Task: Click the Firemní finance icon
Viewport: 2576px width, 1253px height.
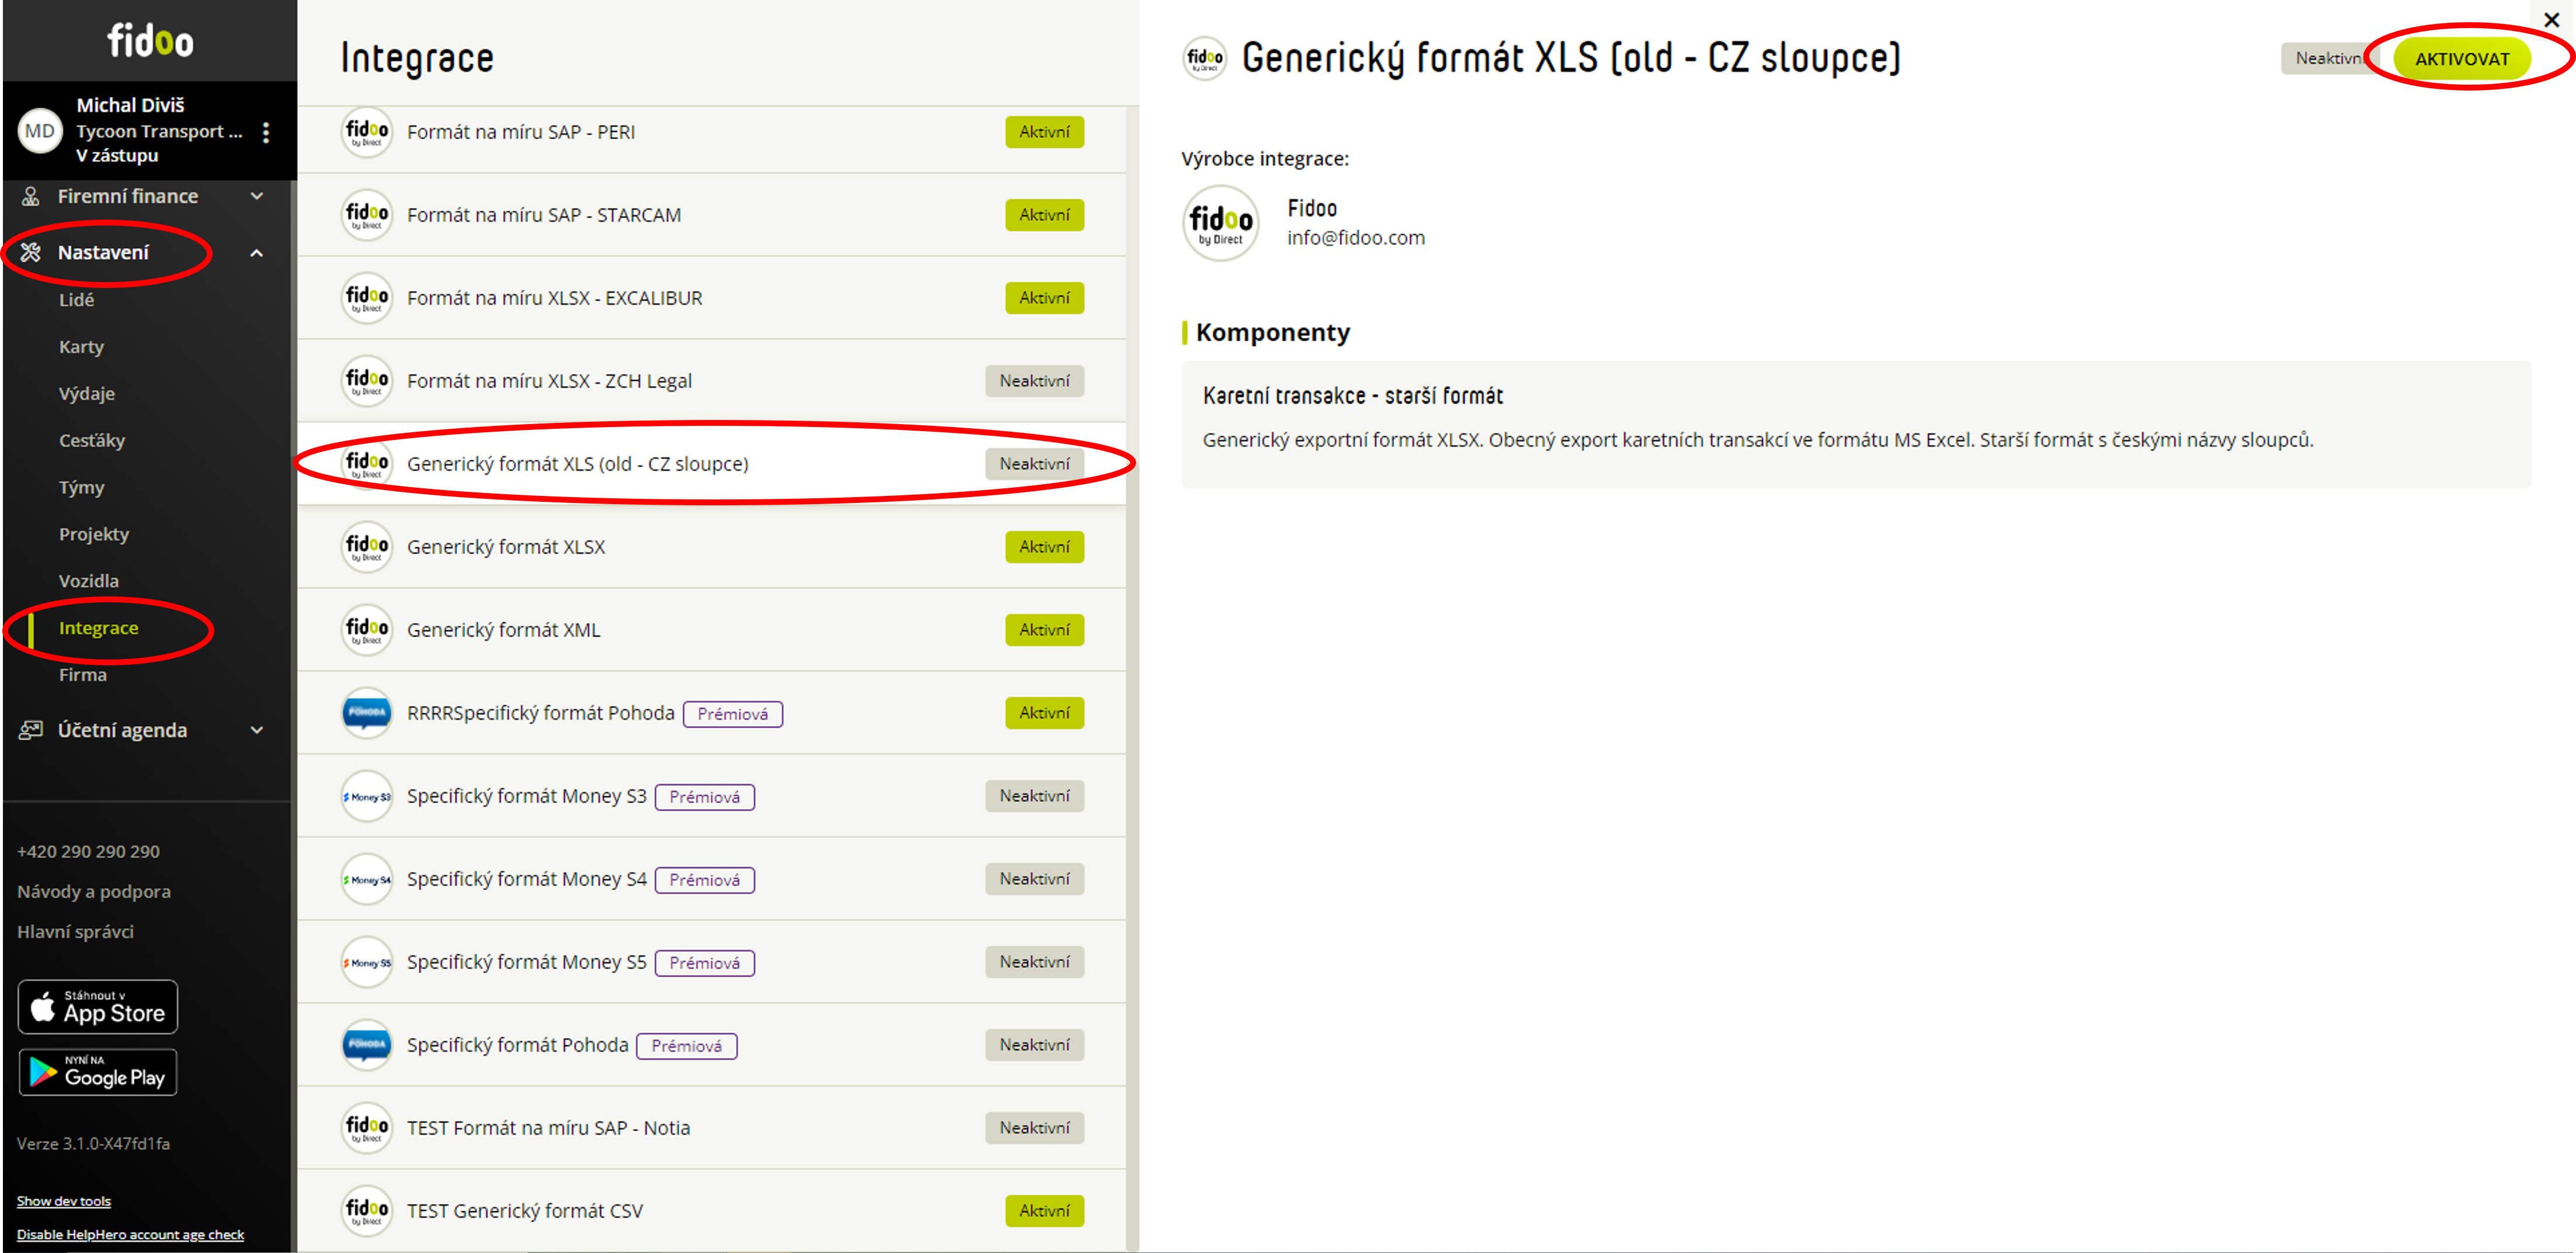Action: pyautogui.click(x=31, y=196)
